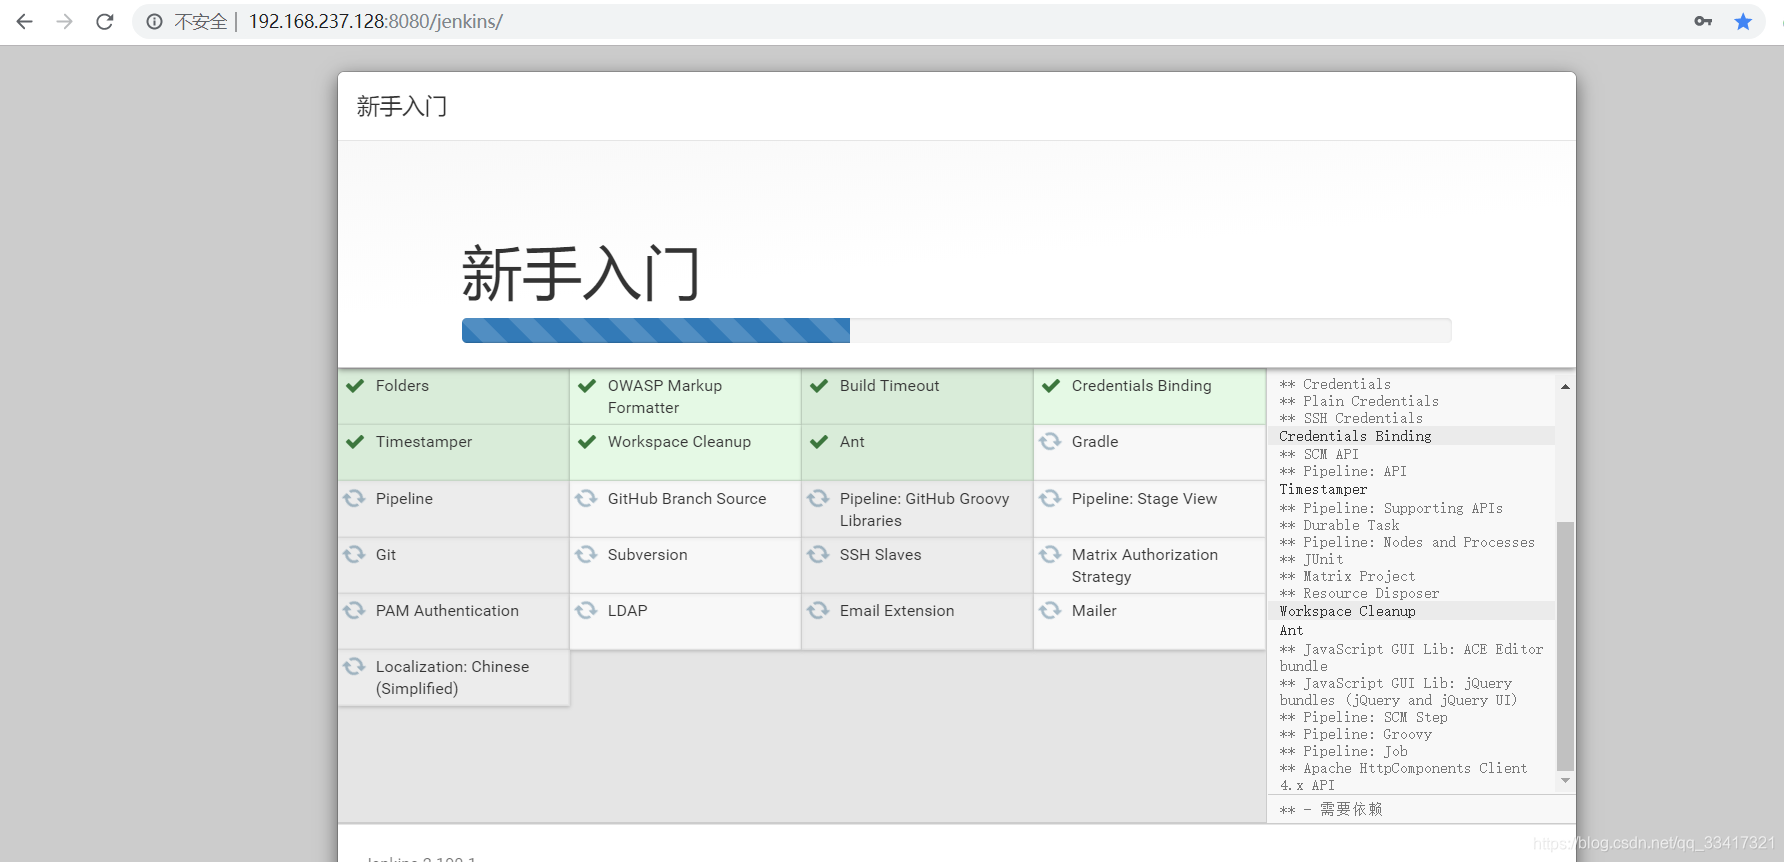1784x862 pixels.
Task: Click log line '** Matrix Project'
Action: tap(1347, 577)
